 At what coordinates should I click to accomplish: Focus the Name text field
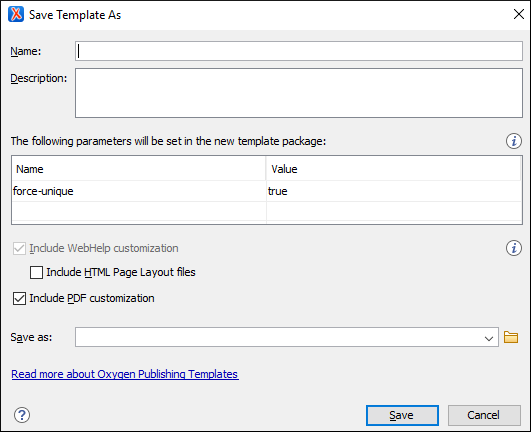pyautogui.click(x=299, y=51)
